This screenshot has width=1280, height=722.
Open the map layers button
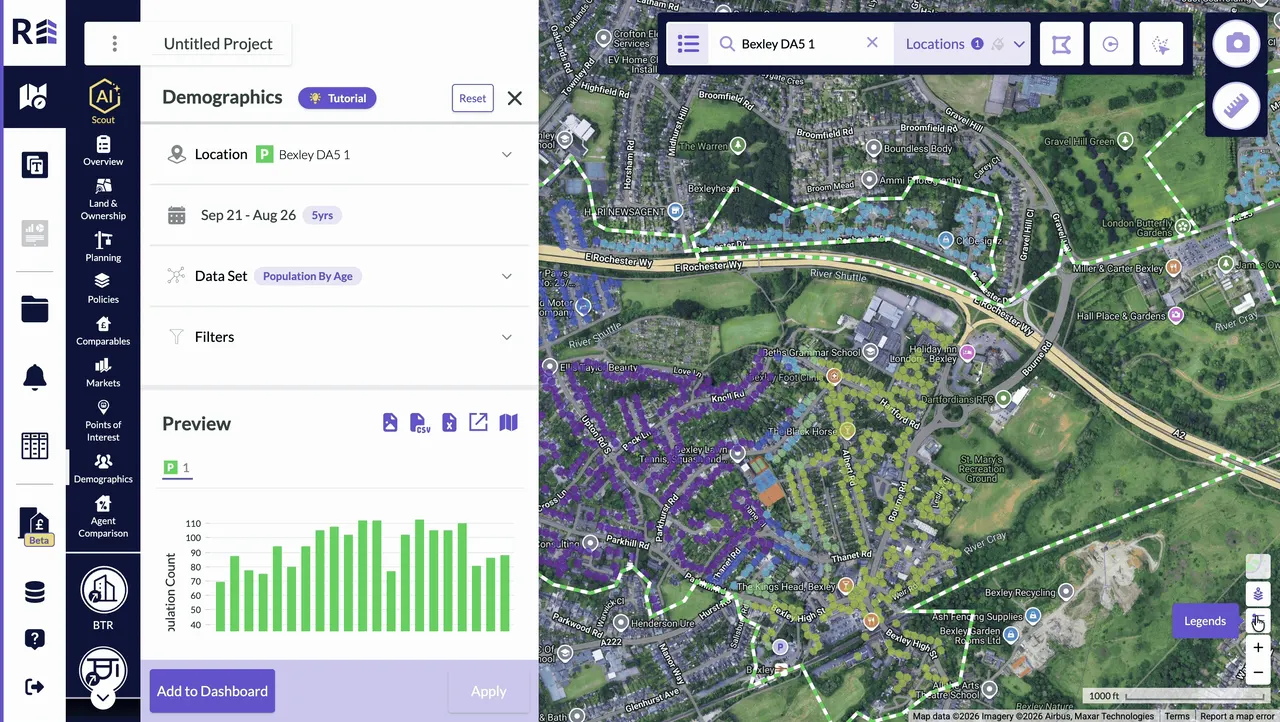[x=1258, y=594]
